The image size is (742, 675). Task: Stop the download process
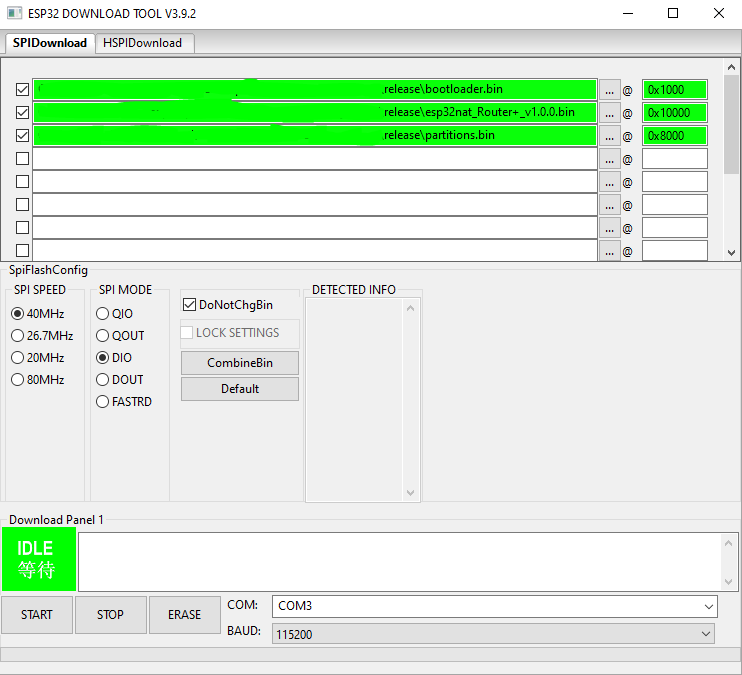pos(111,615)
